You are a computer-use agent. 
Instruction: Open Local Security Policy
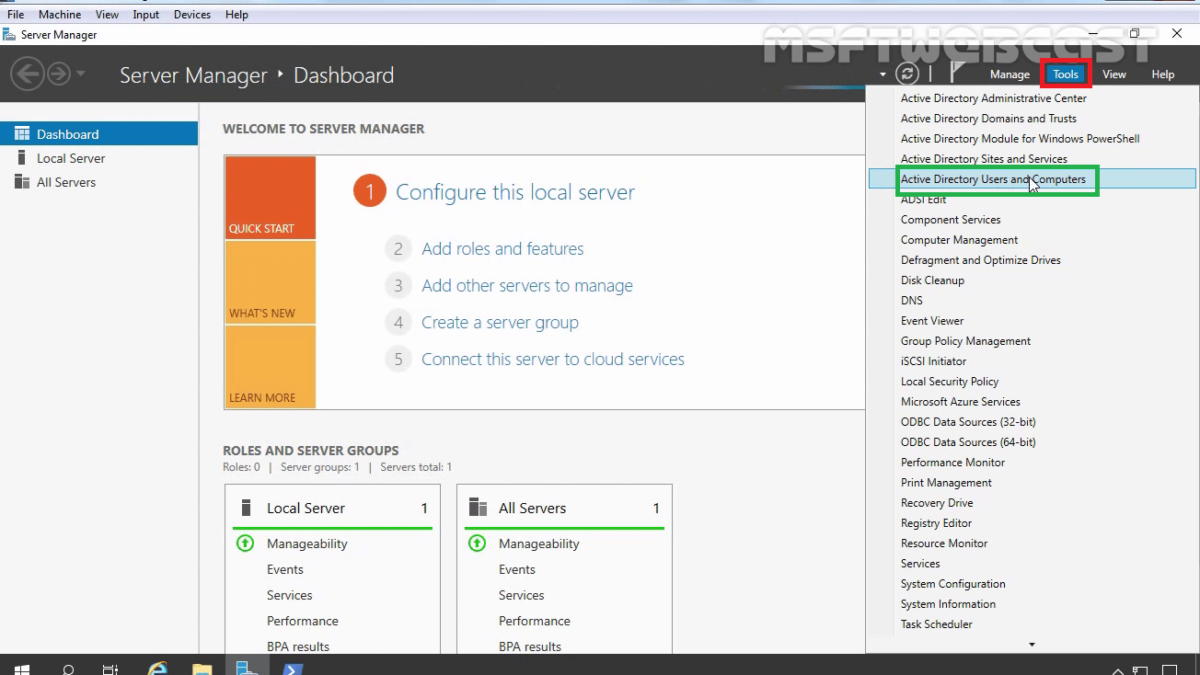coord(1031,381)
